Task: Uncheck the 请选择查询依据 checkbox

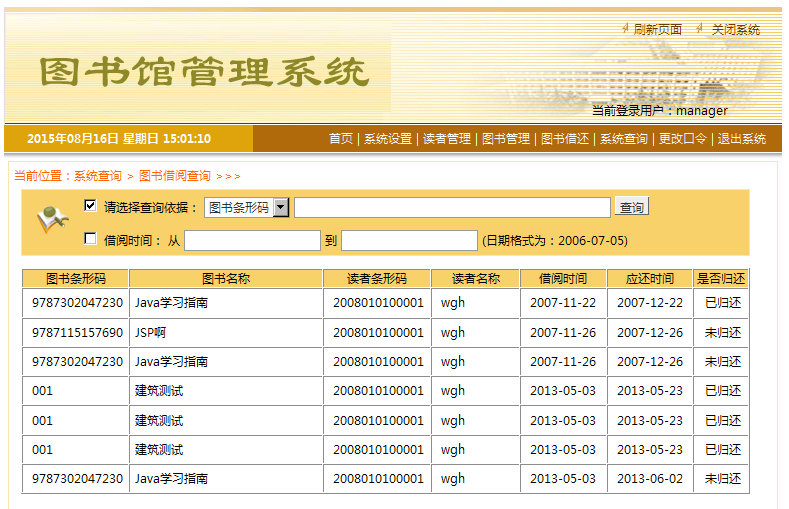Action: click(x=90, y=205)
